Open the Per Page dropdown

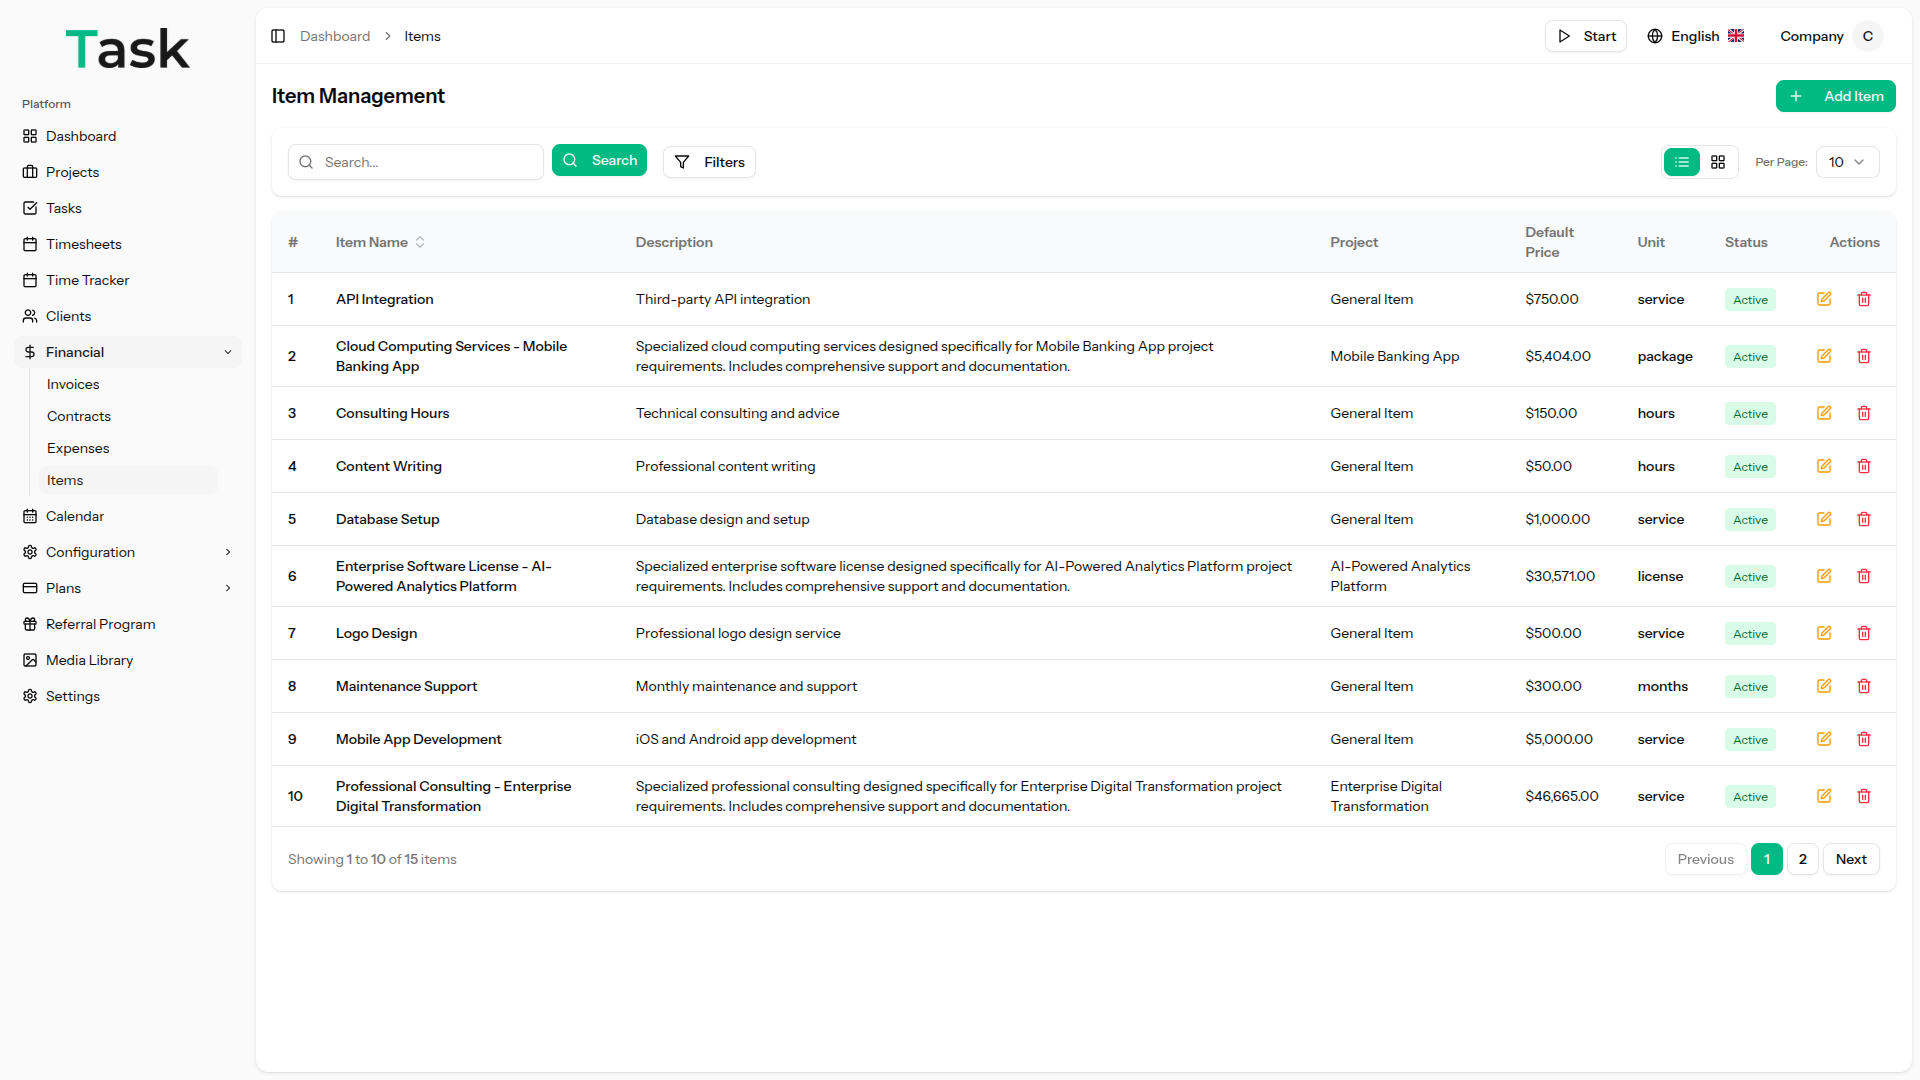(1846, 162)
